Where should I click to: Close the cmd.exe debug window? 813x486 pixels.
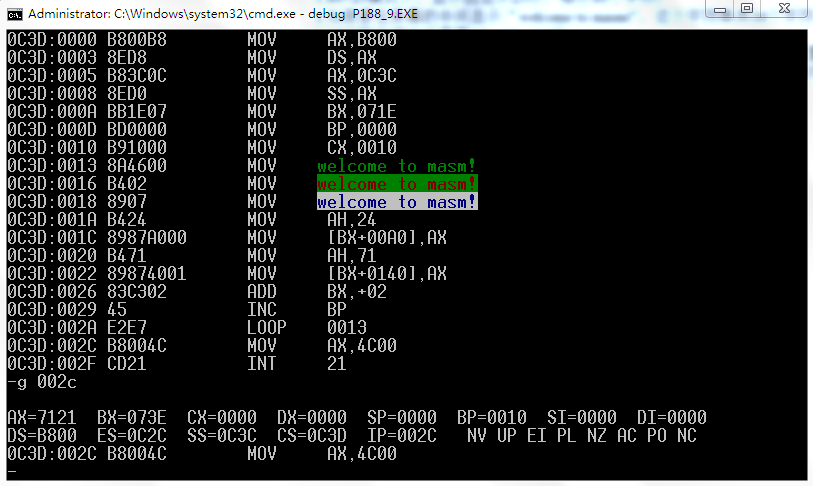tap(784, 8)
